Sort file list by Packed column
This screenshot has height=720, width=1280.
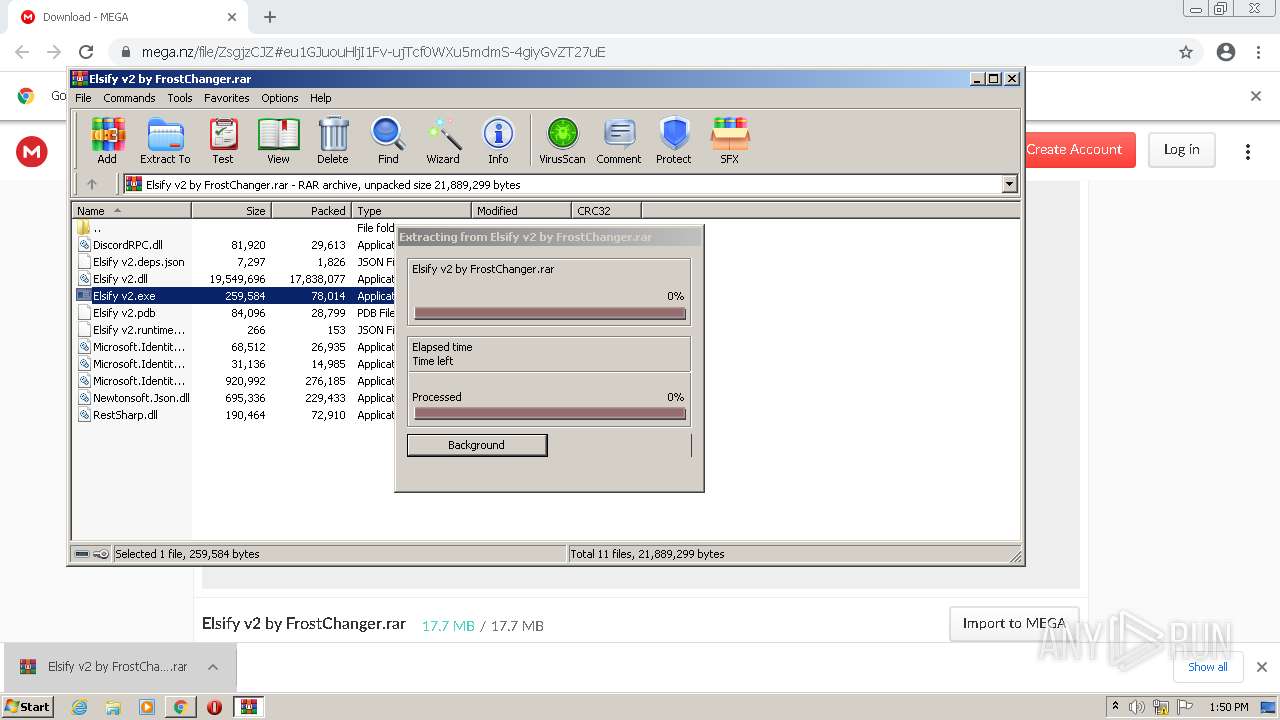311,210
